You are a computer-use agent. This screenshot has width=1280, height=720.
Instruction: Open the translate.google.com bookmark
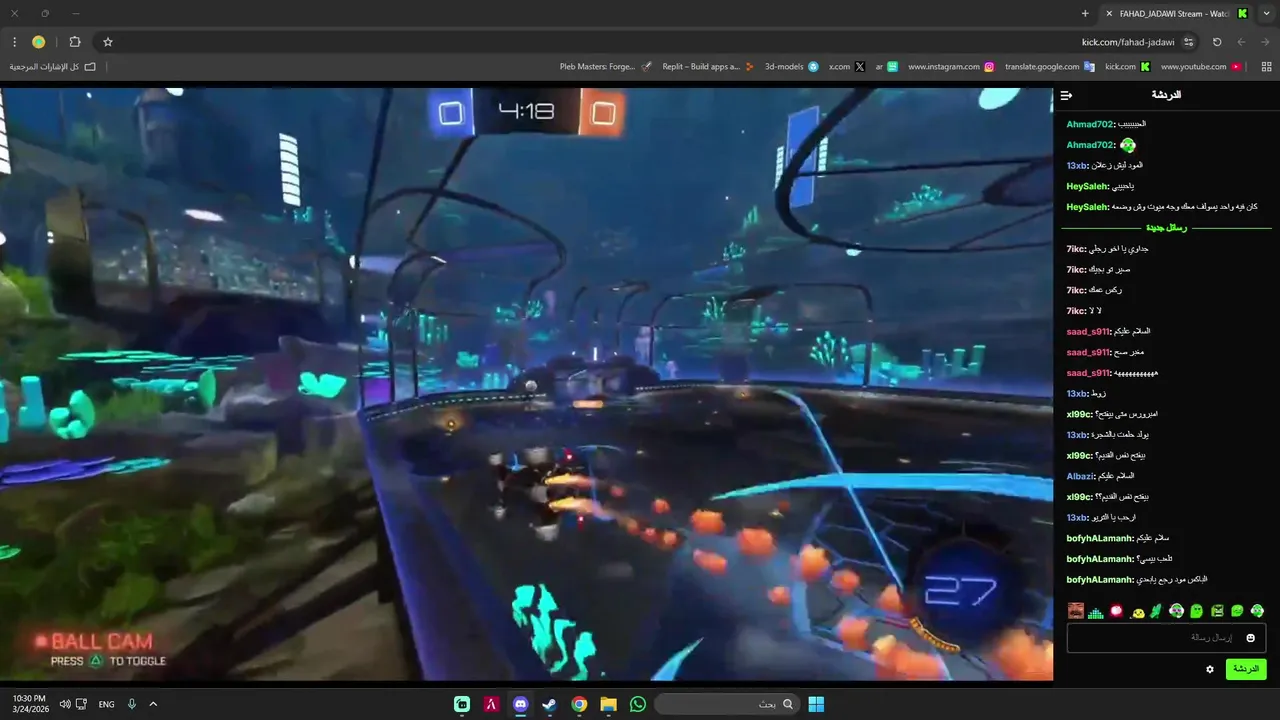point(1050,67)
